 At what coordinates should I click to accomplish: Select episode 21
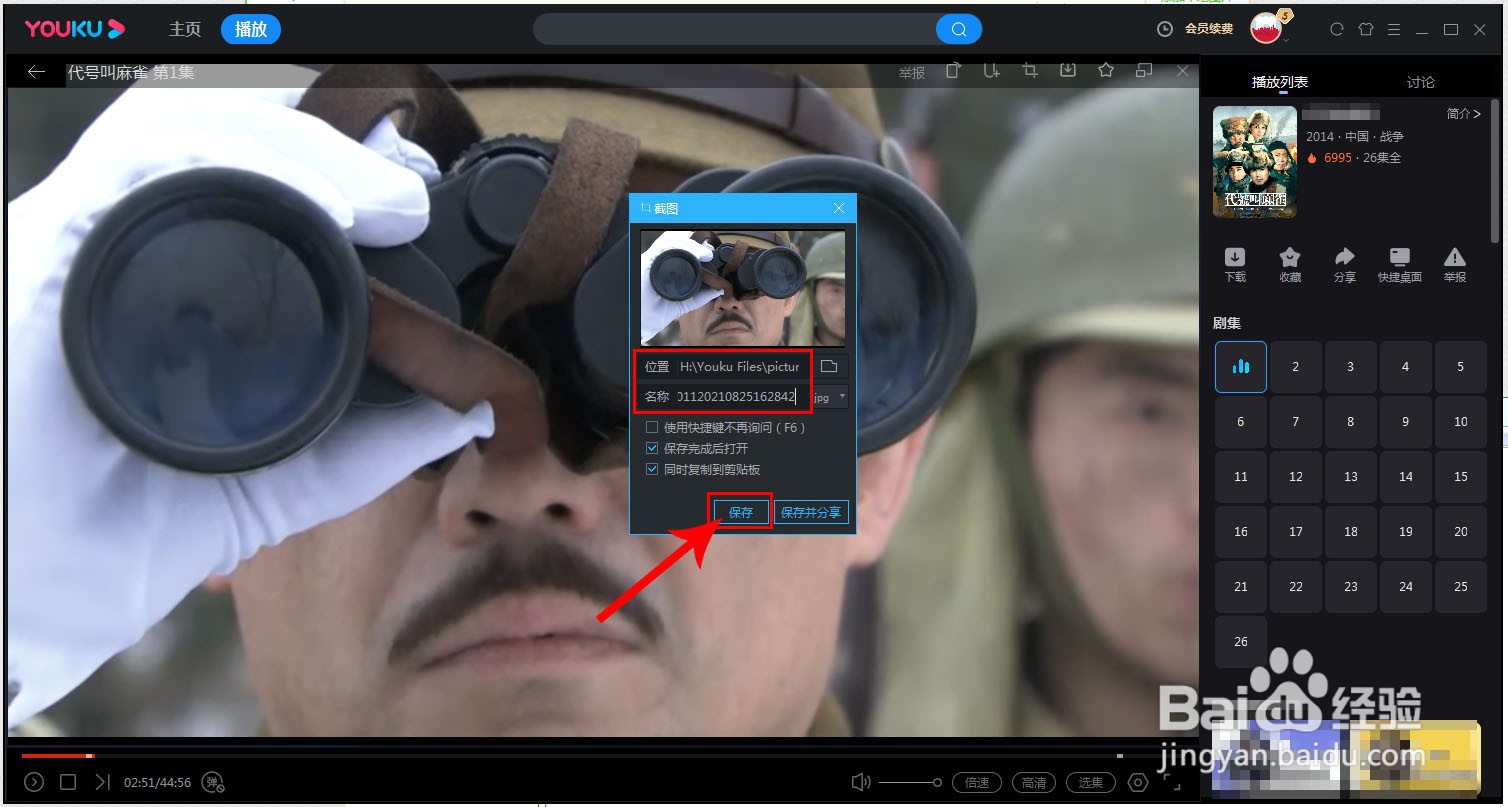coord(1241,586)
